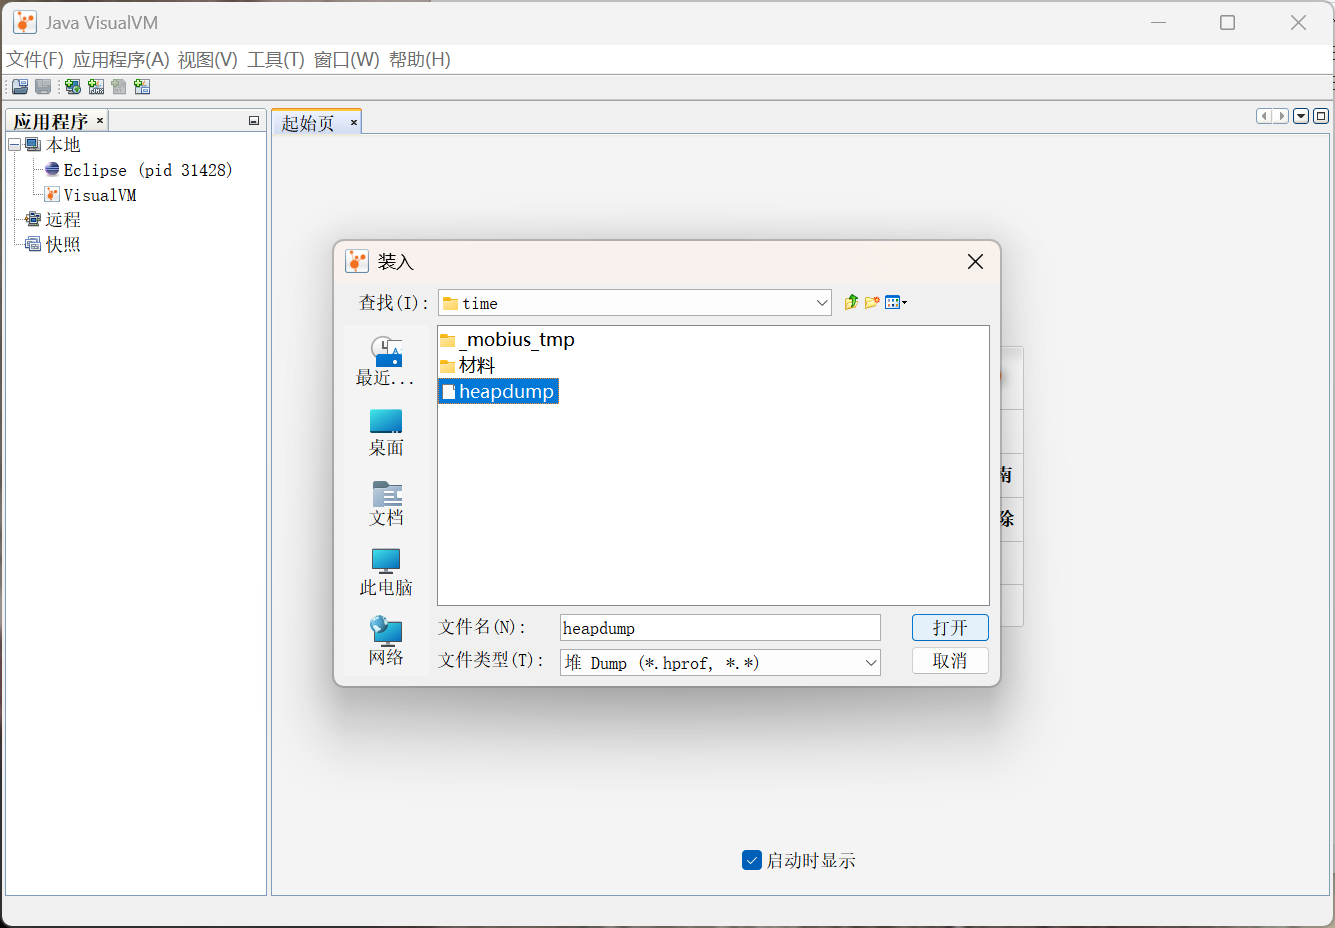Viewport: 1335px width, 928px height.
Task: Go up one folder level in dialog
Action: click(851, 302)
